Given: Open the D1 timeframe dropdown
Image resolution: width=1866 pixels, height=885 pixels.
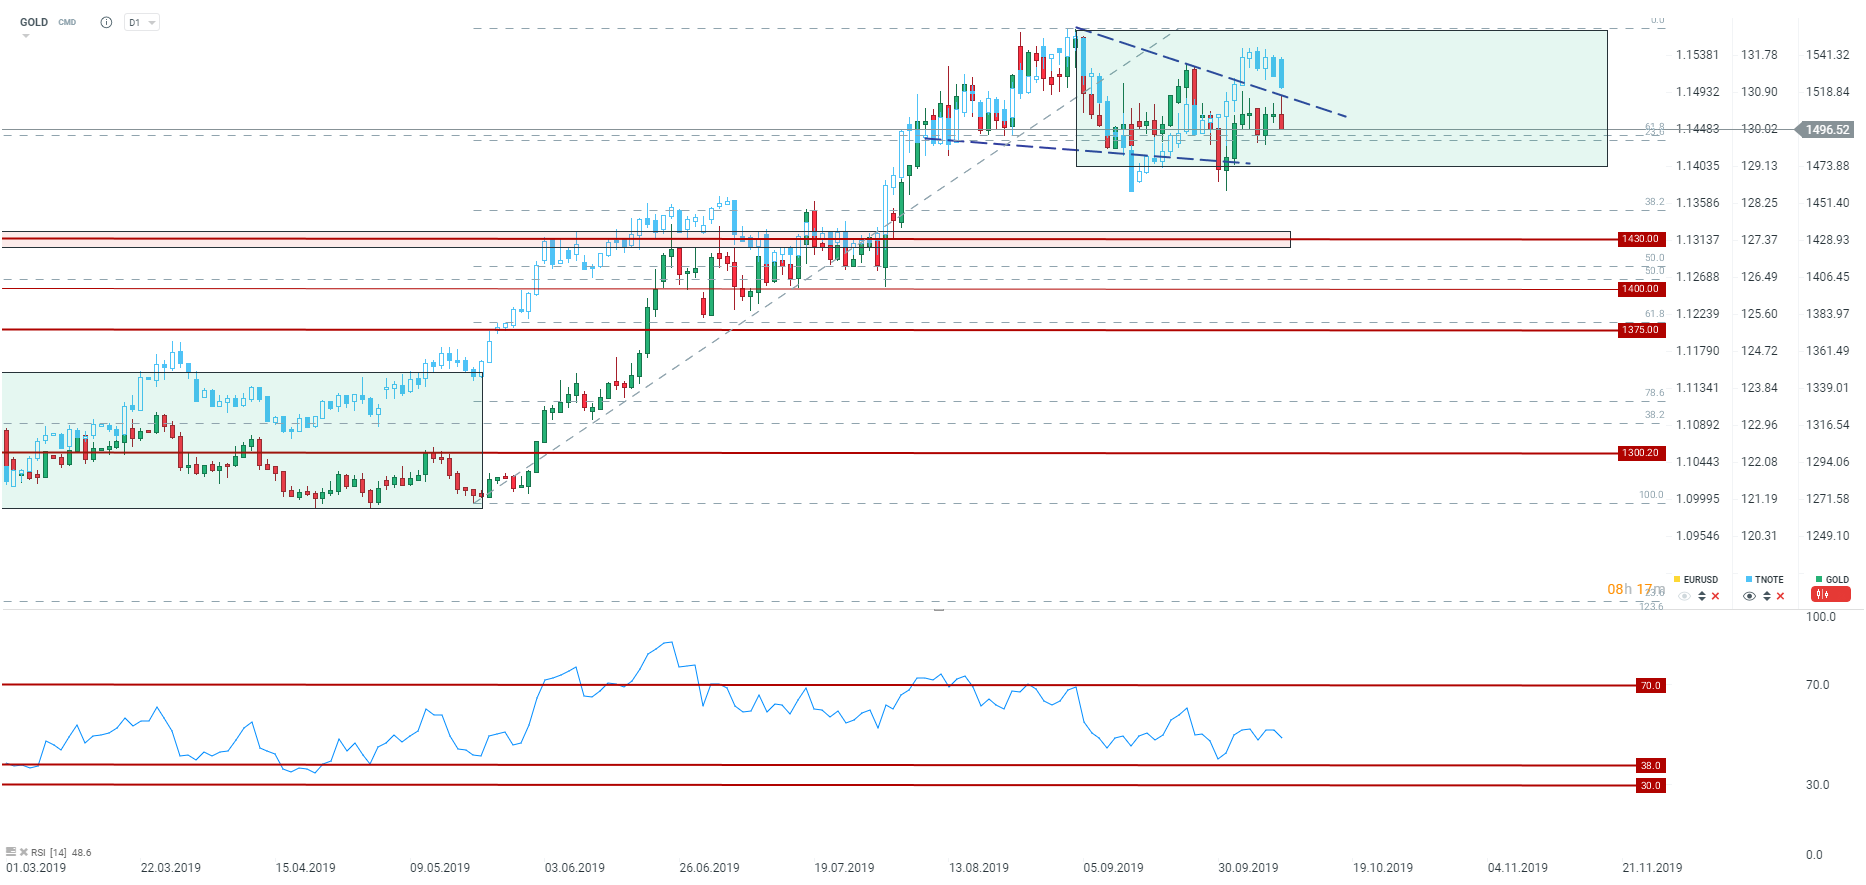Looking at the screenshot, I should point(142,22).
